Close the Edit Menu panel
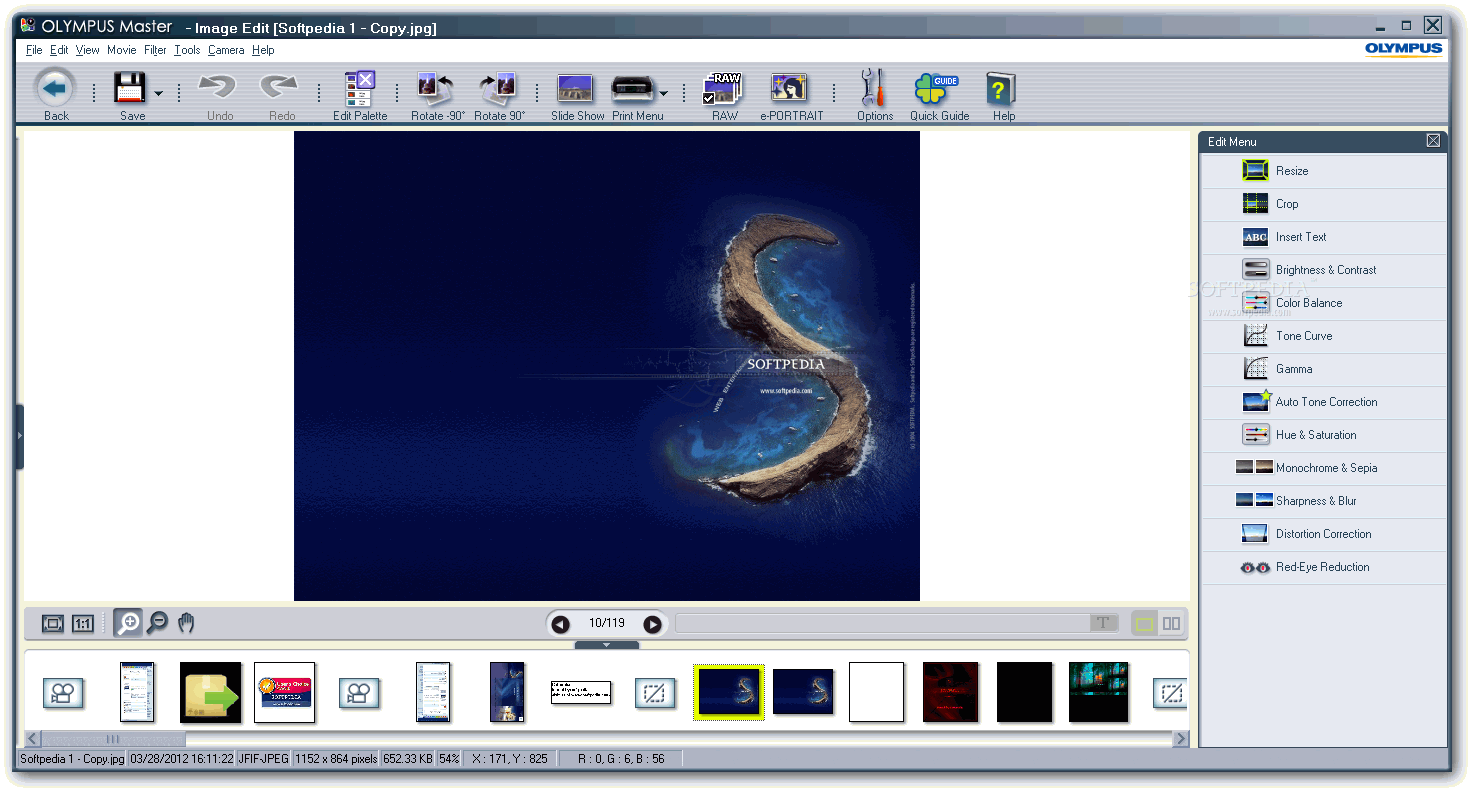Viewport: 1472px width, 792px height. (x=1433, y=141)
